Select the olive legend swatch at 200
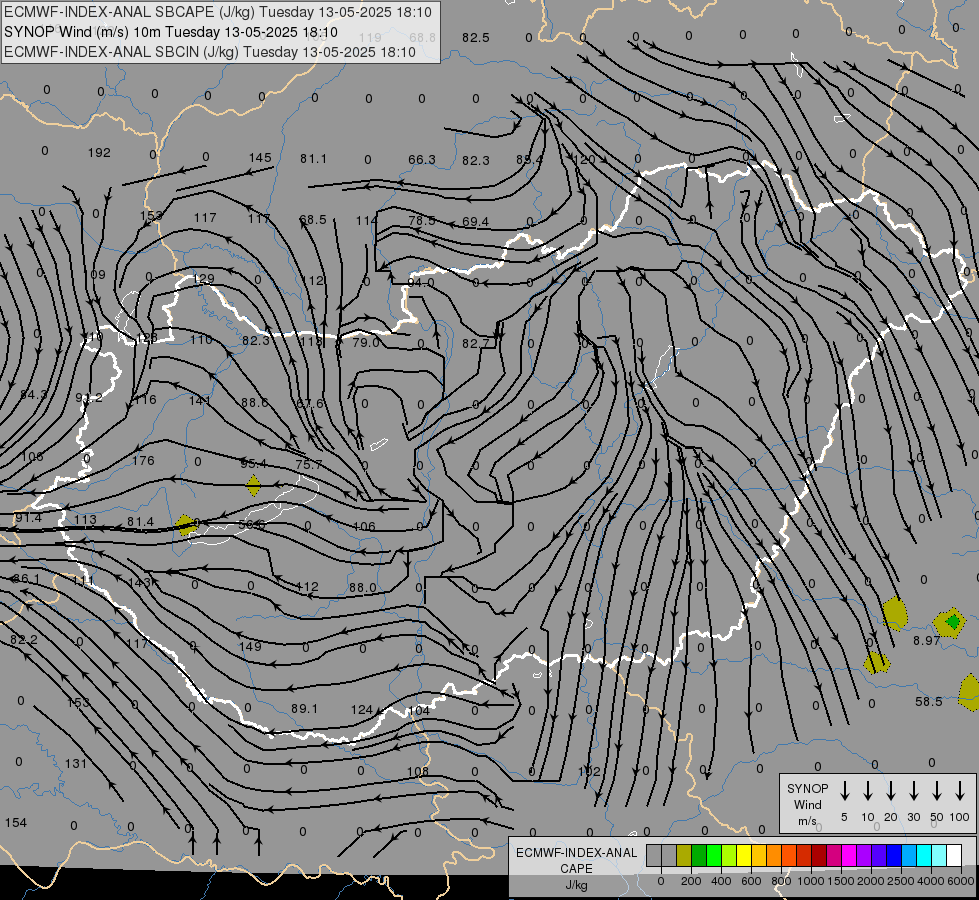 684,855
